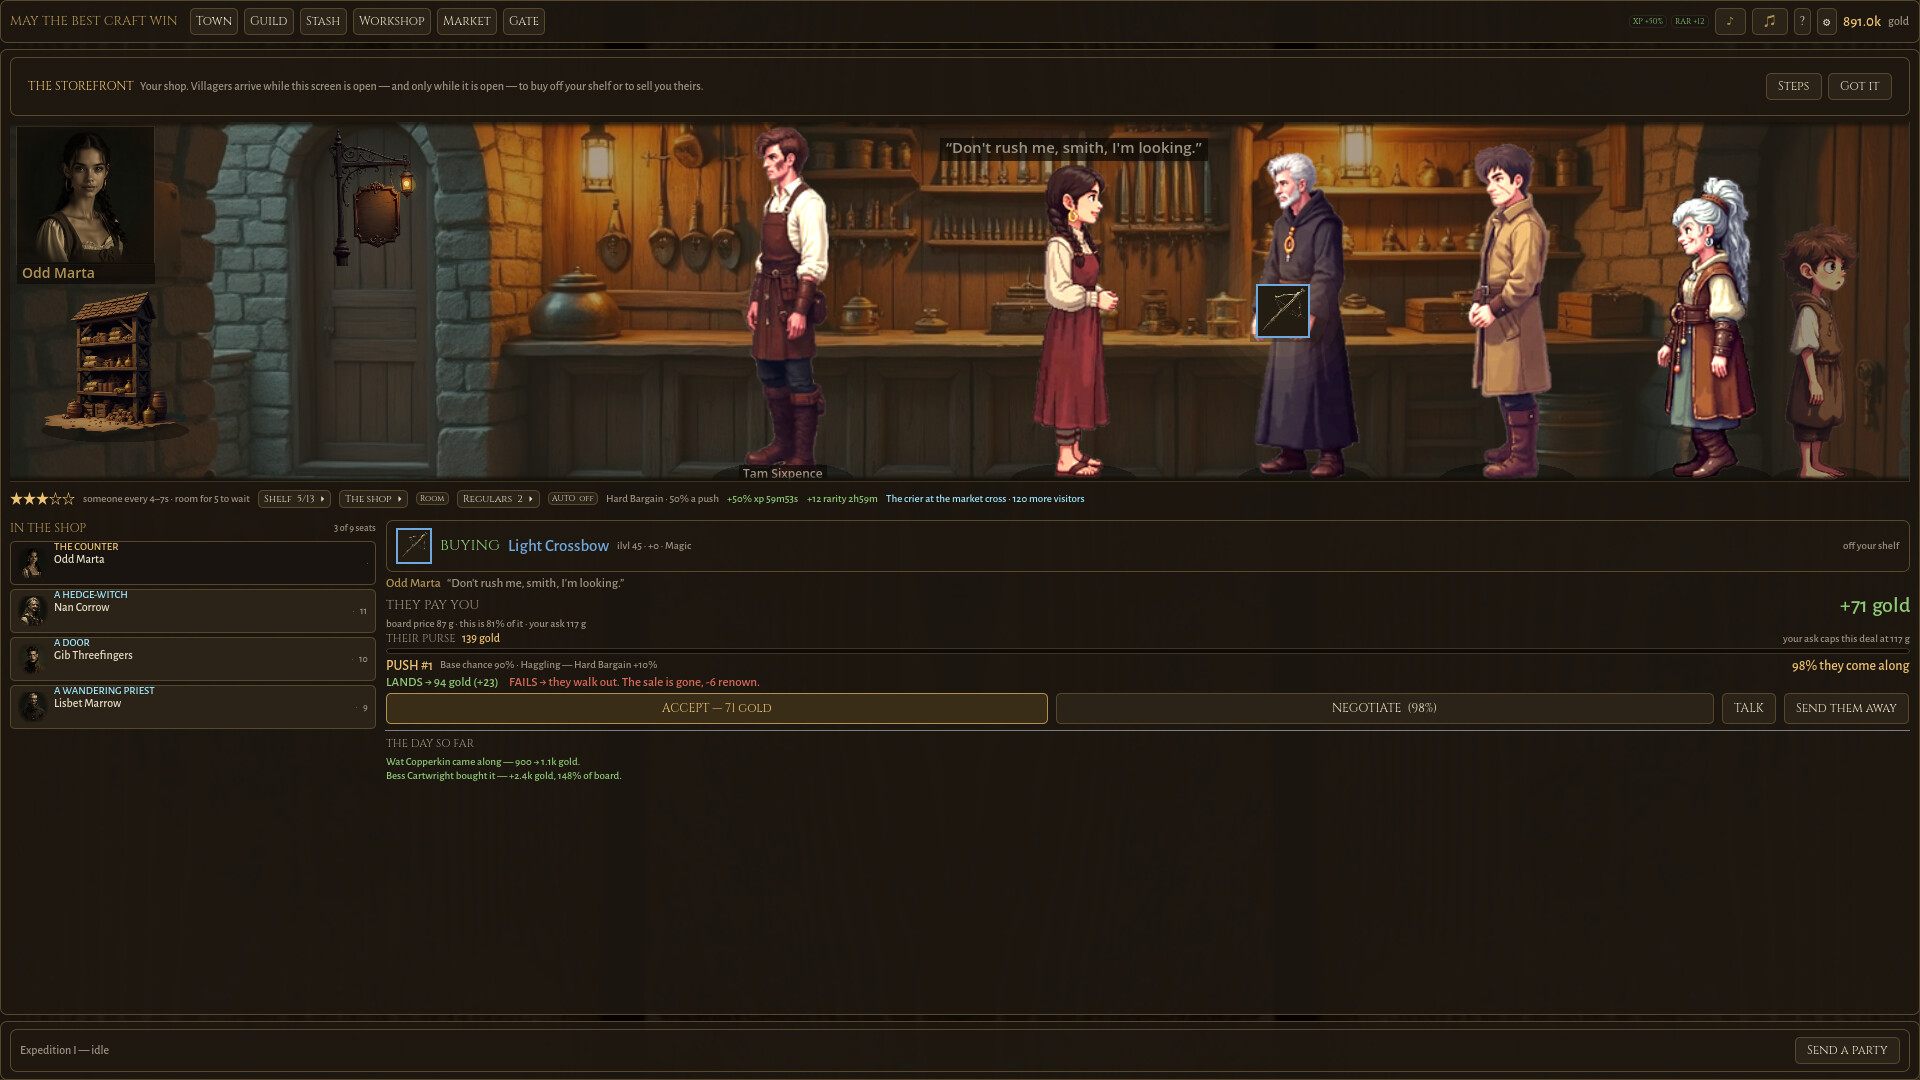Click the Steps tutorial button
This screenshot has width=1920, height=1080.
coord(1794,86)
